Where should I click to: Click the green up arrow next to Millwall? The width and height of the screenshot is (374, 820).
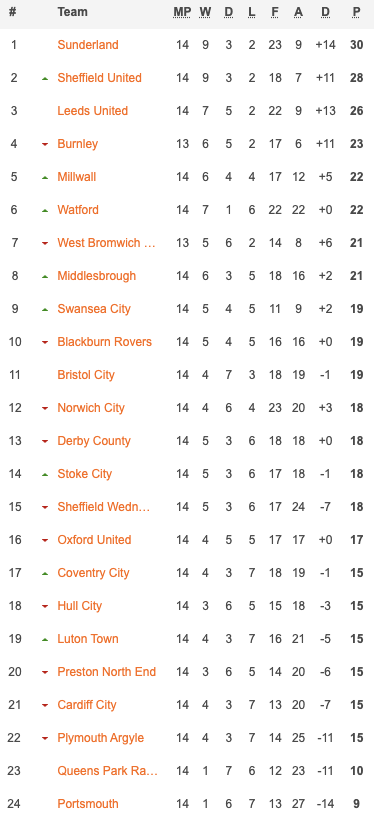coord(45,177)
